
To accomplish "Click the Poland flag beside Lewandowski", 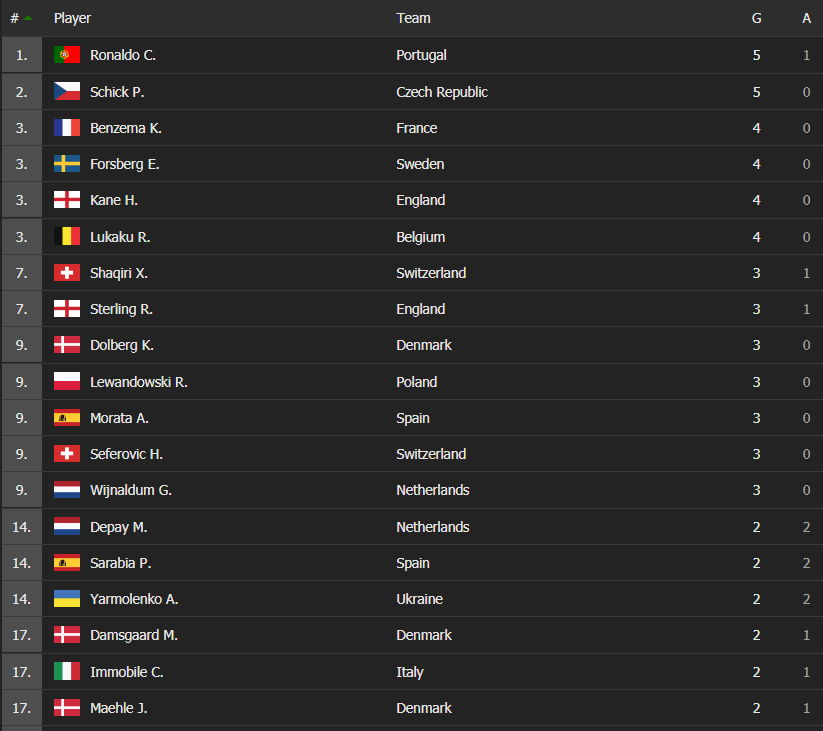I will [x=67, y=382].
